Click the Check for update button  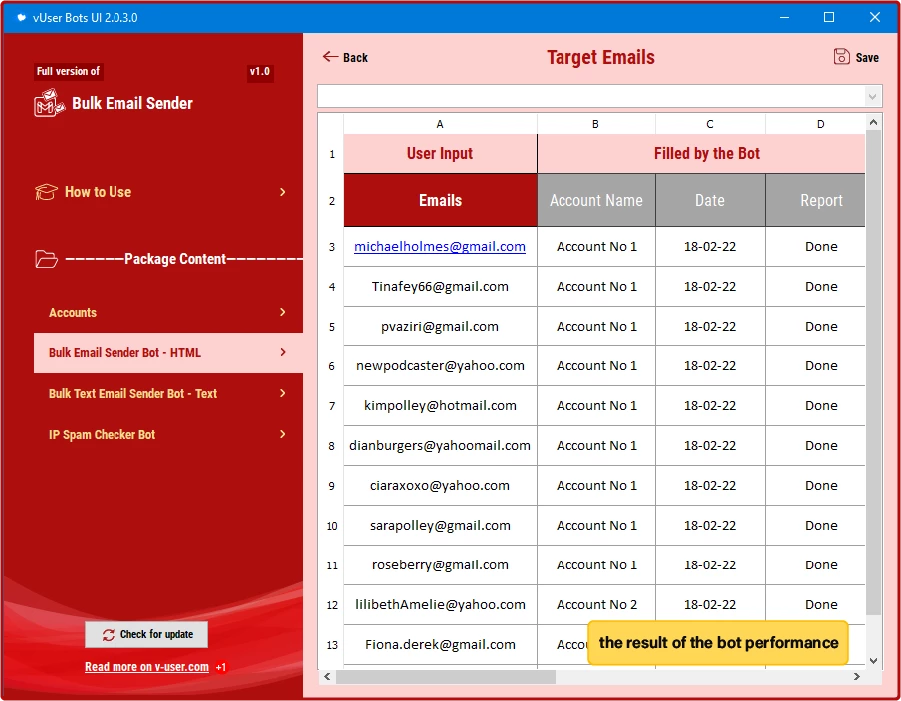point(147,634)
